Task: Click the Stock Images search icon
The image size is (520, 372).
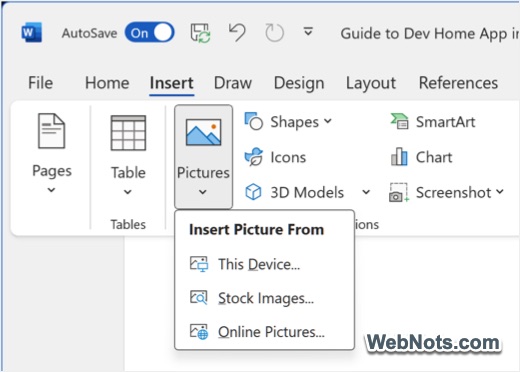Action: [x=199, y=298]
